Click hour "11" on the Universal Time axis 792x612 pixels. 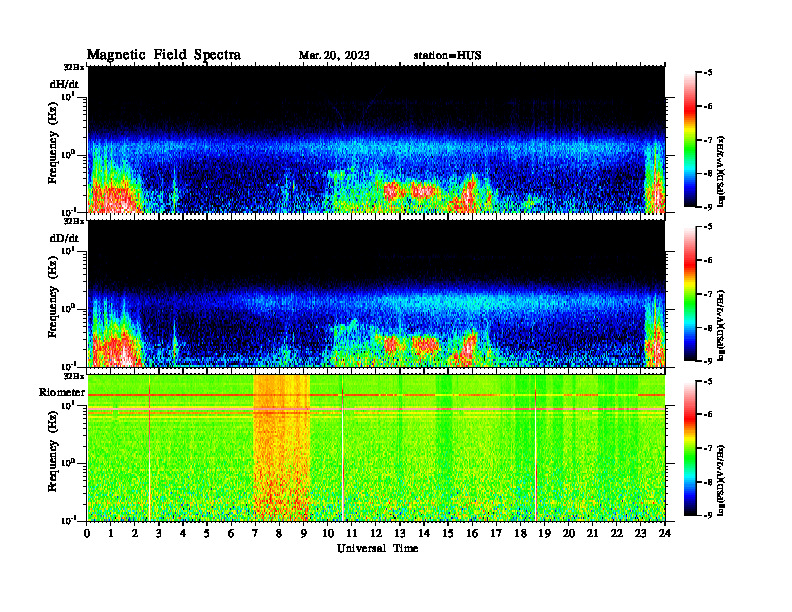[x=352, y=533]
